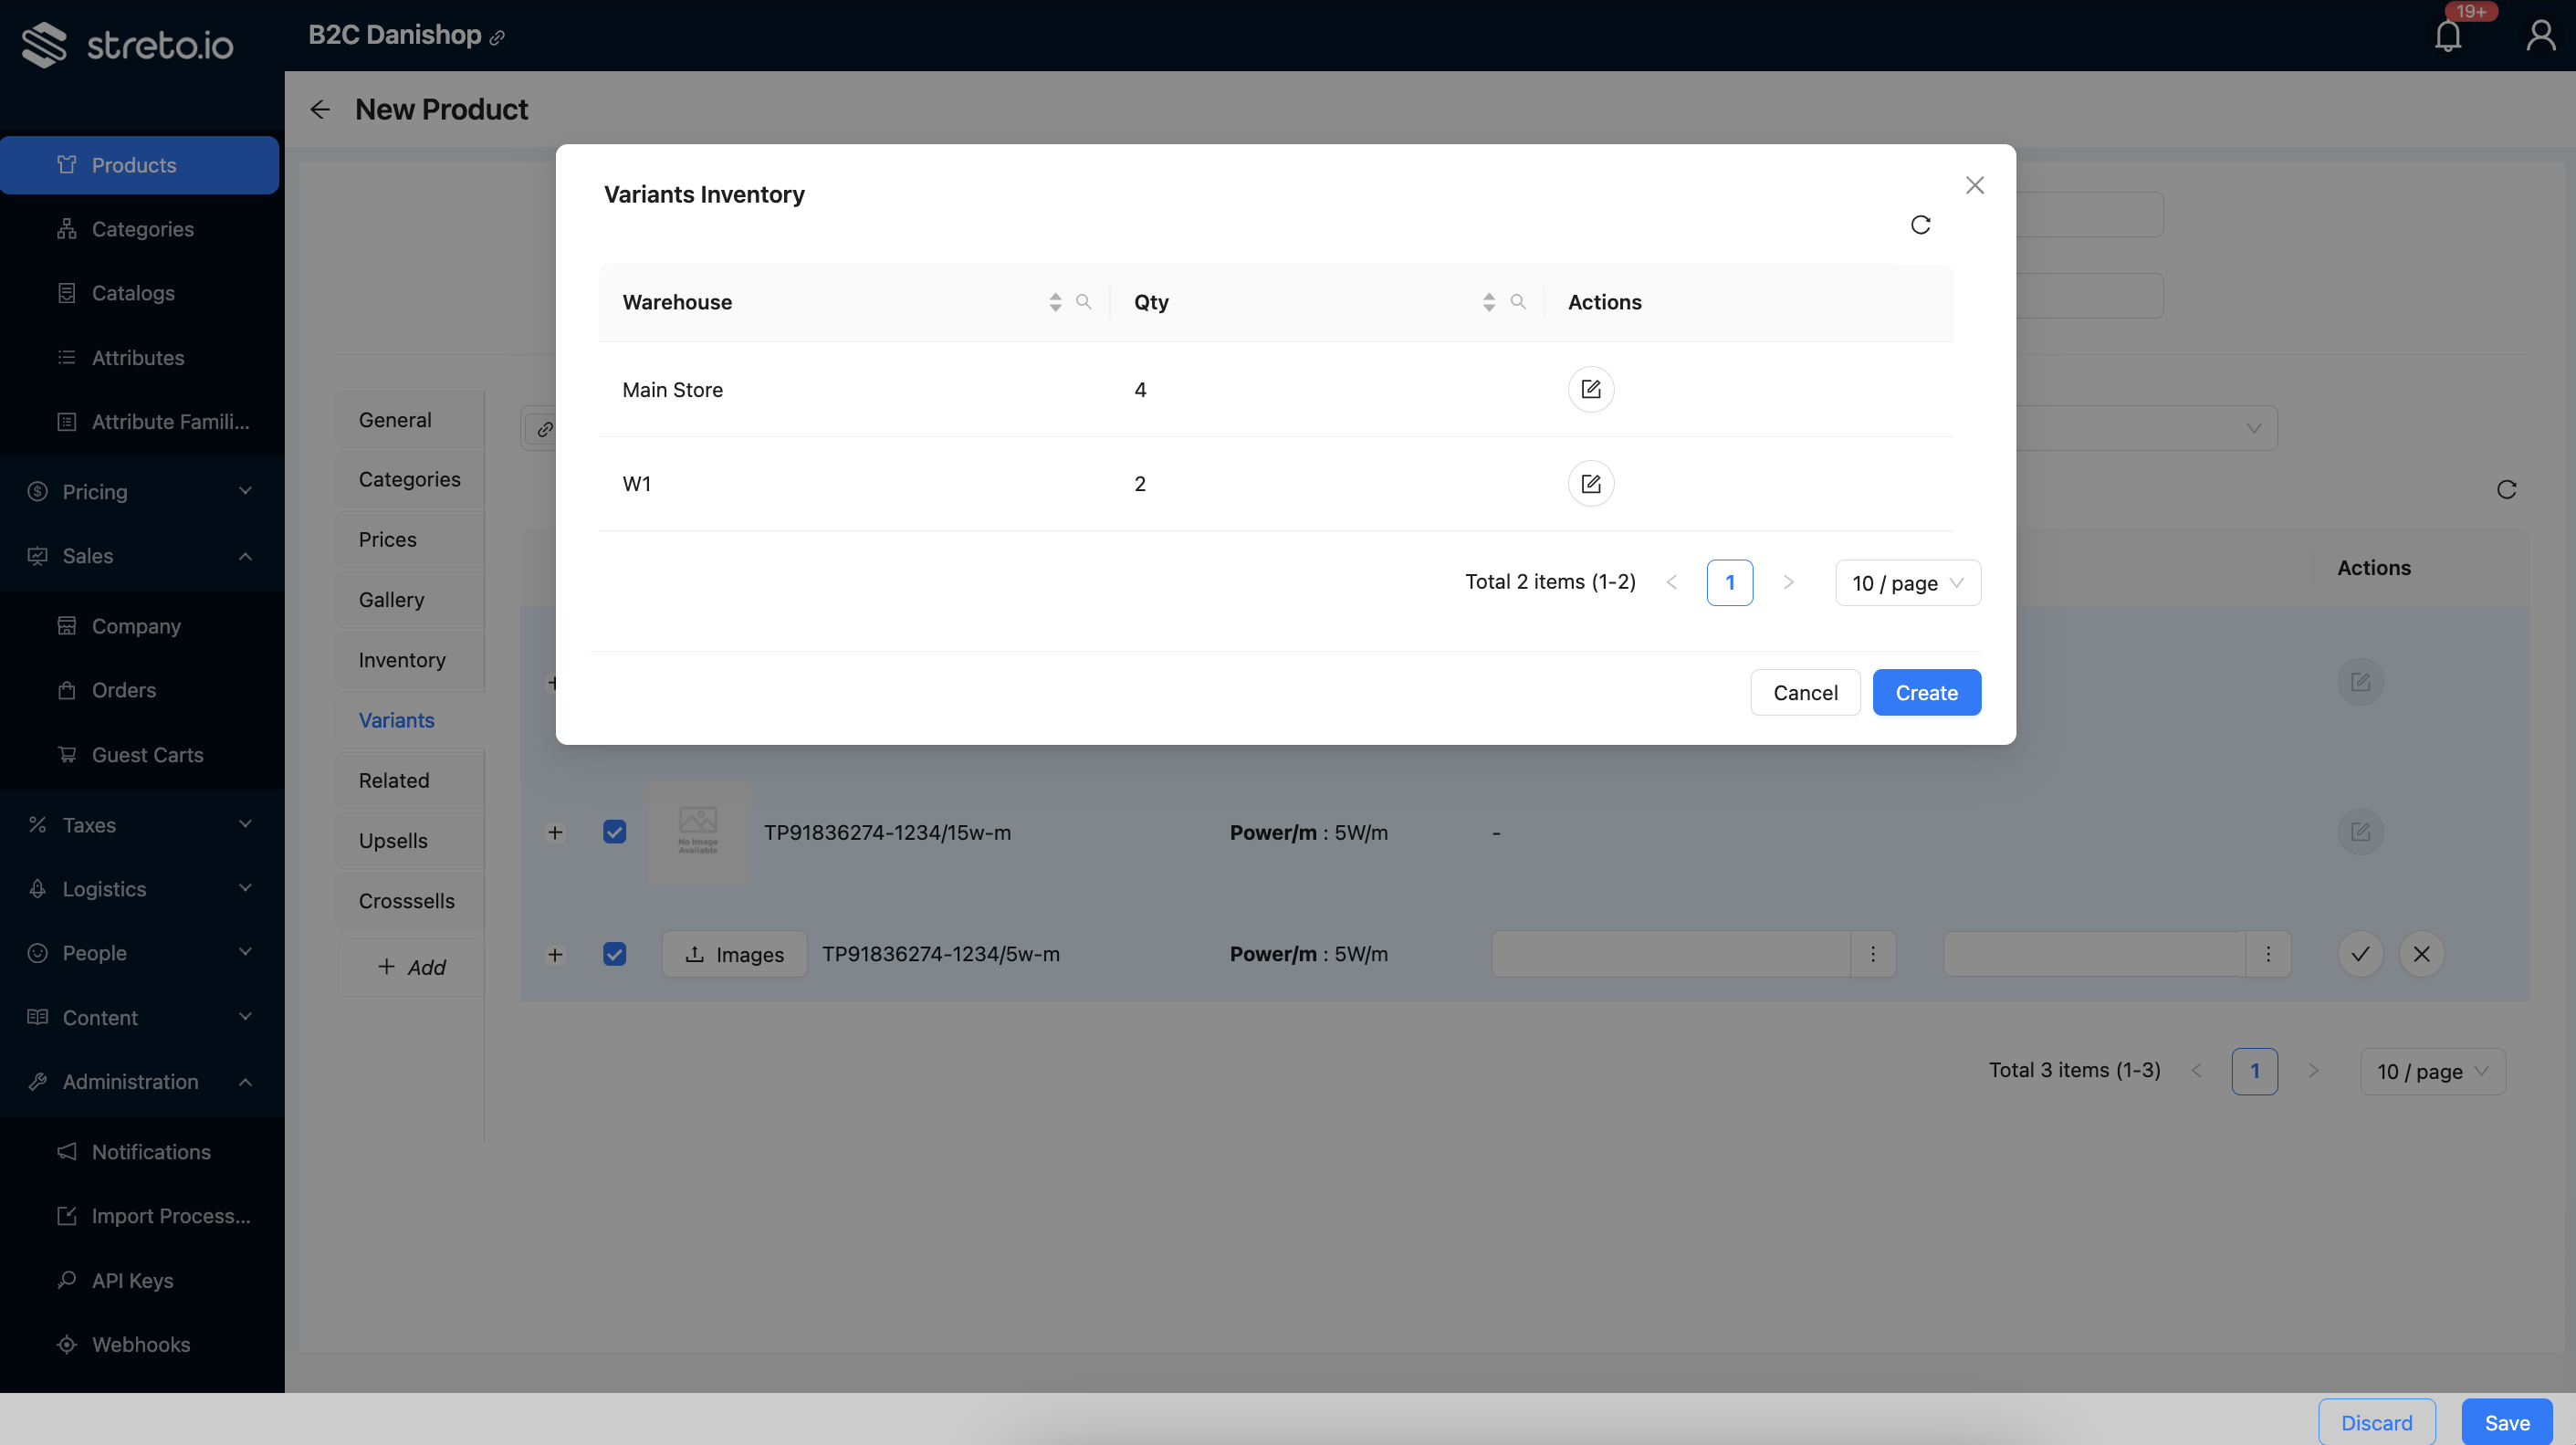The height and width of the screenshot is (1445, 2576).
Task: Edit the Main Store quantity
Action: click(x=1590, y=390)
